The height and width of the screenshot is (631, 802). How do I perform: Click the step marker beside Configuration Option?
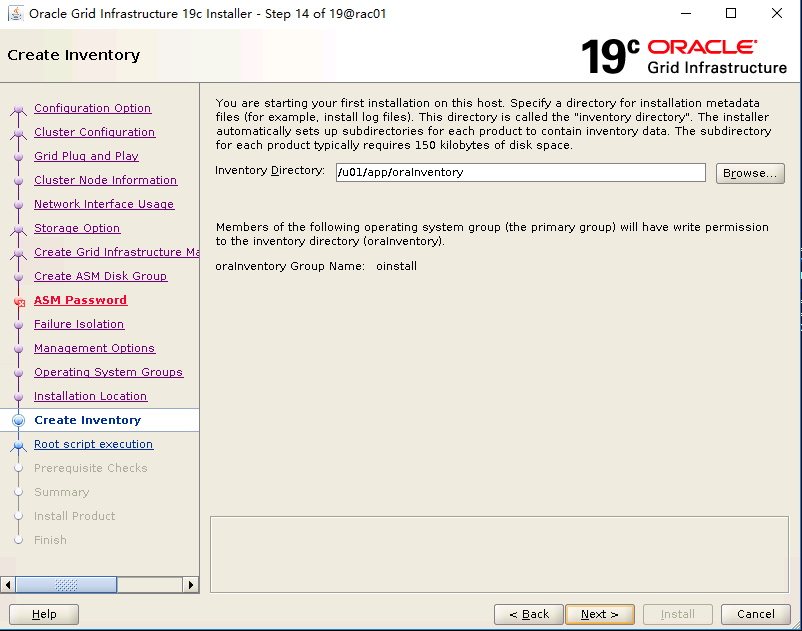click(x=18, y=109)
